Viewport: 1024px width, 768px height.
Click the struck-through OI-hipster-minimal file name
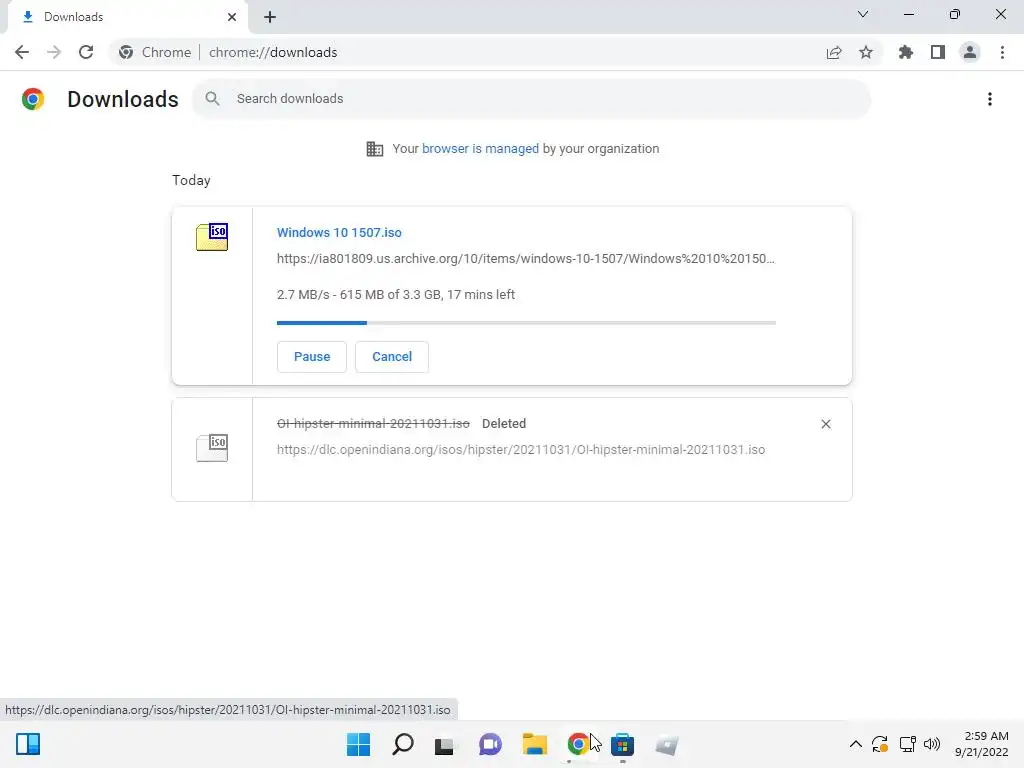[x=373, y=423]
